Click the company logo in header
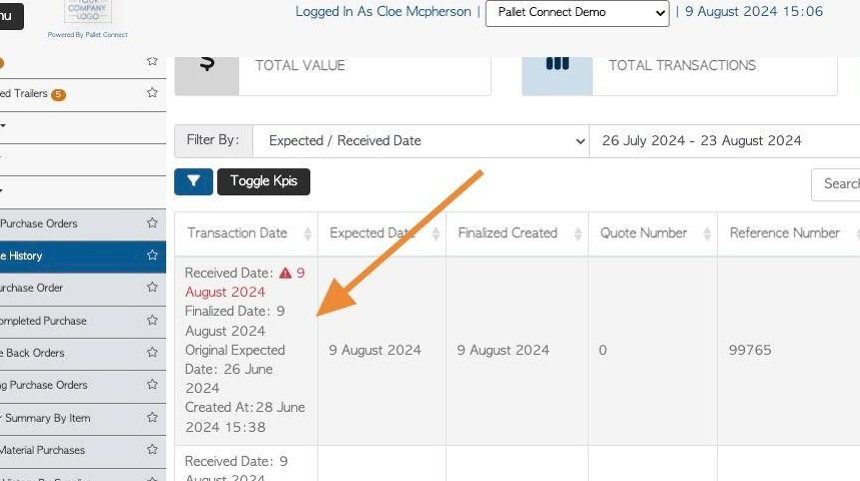 point(88,11)
